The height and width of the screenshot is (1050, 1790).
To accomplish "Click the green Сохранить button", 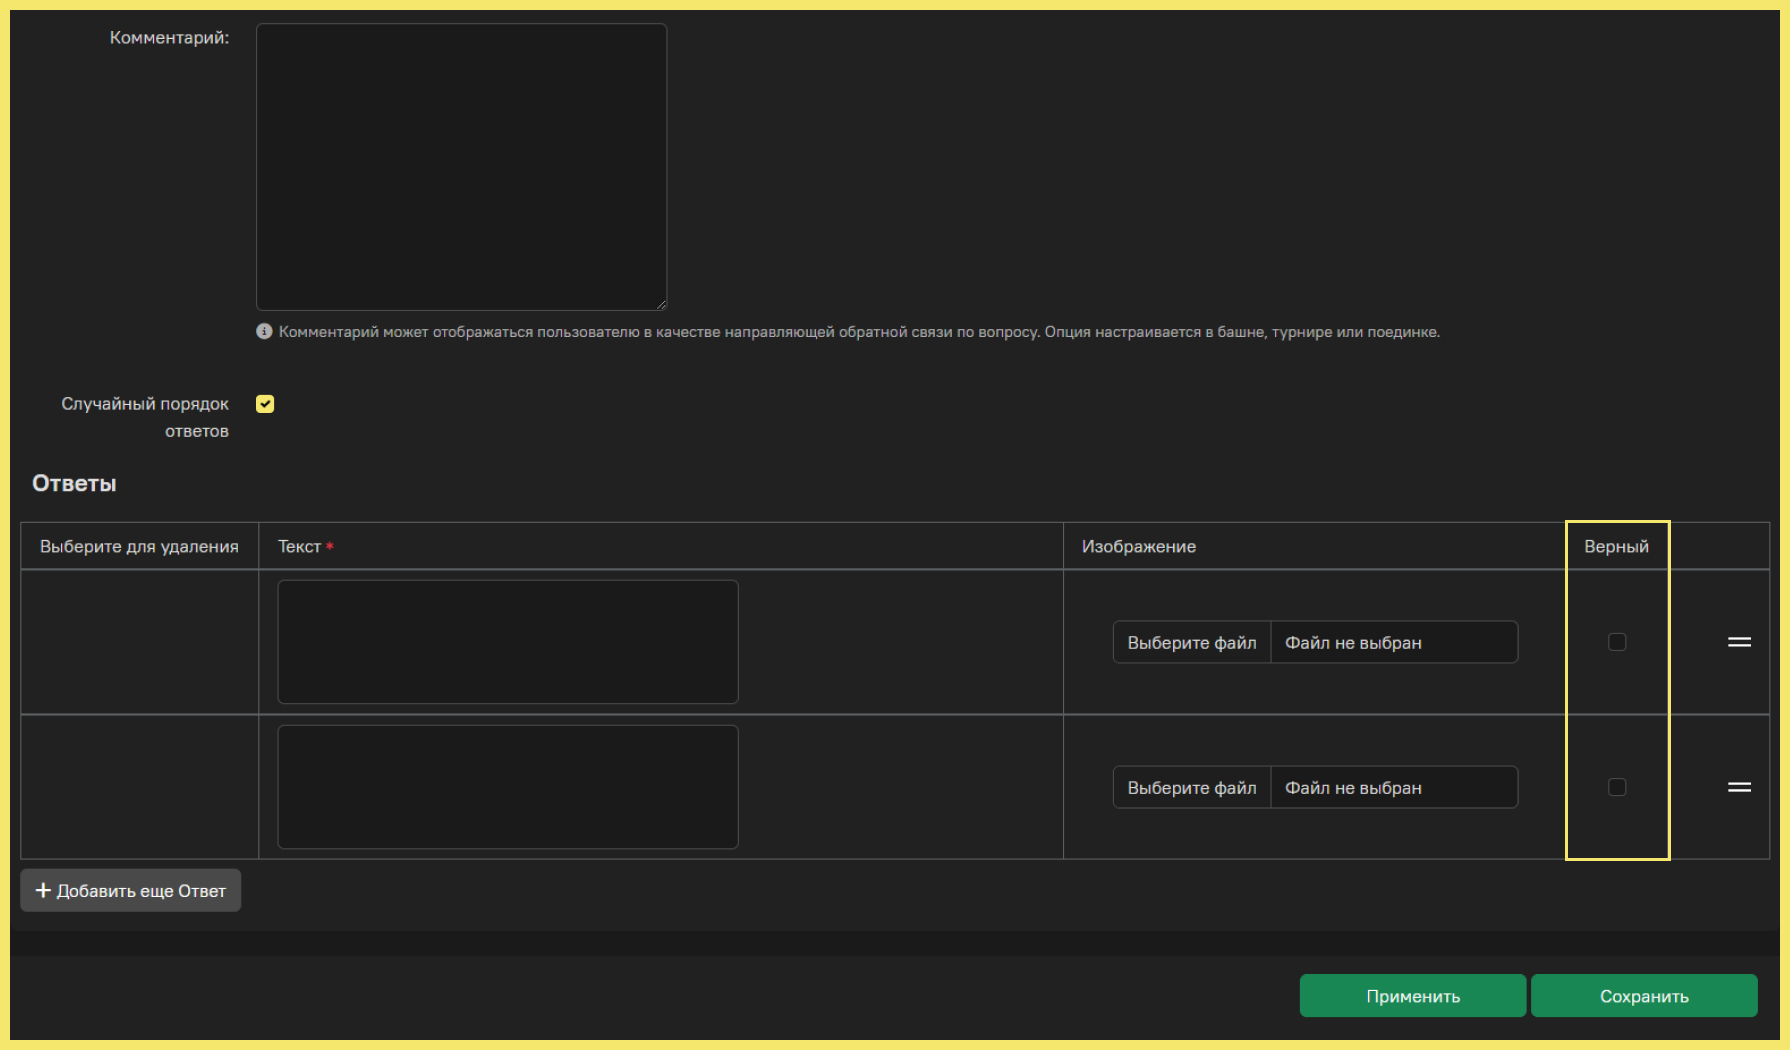I will [1644, 996].
